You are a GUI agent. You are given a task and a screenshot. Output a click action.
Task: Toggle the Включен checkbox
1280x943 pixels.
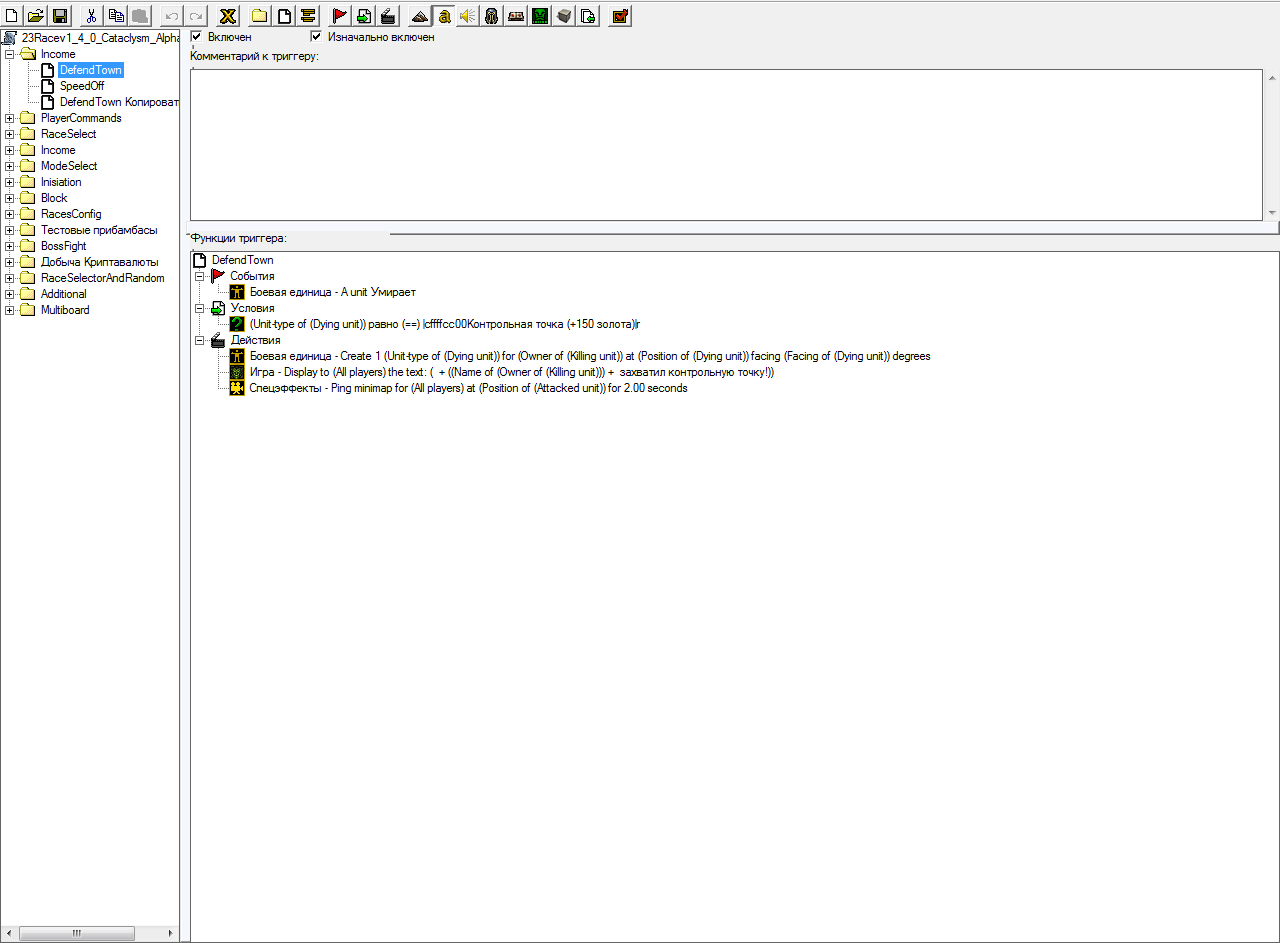pyautogui.click(x=197, y=37)
